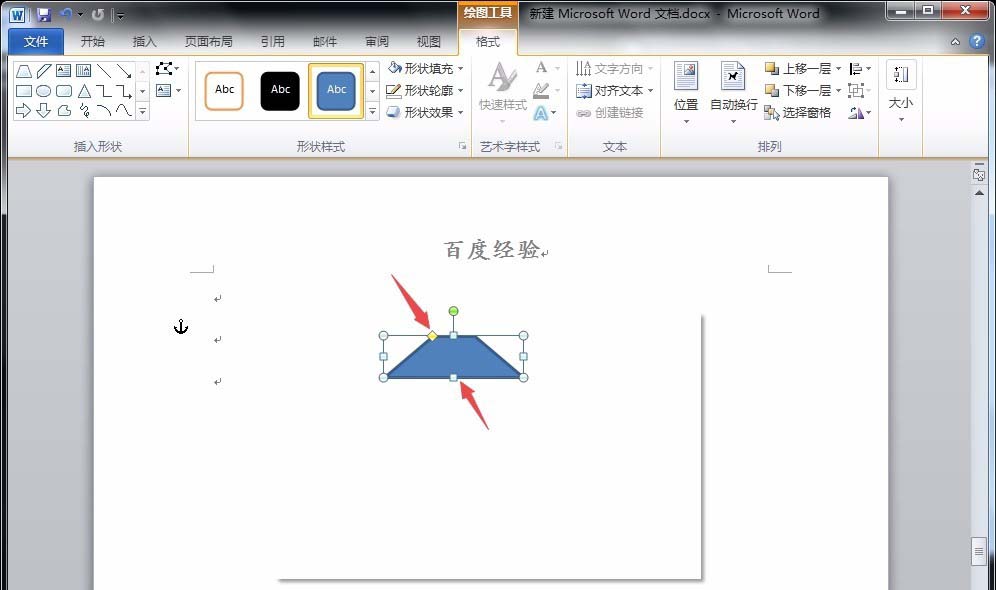Choose the arc shape

104,111
